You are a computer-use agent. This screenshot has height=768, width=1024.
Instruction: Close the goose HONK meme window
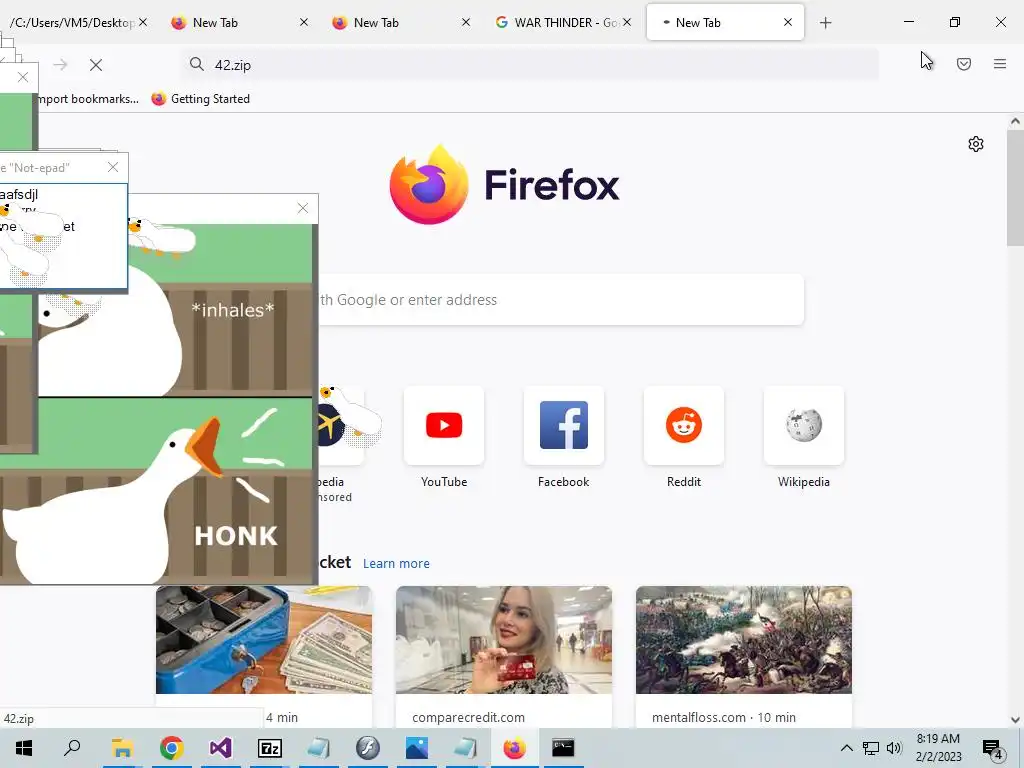tap(302, 208)
